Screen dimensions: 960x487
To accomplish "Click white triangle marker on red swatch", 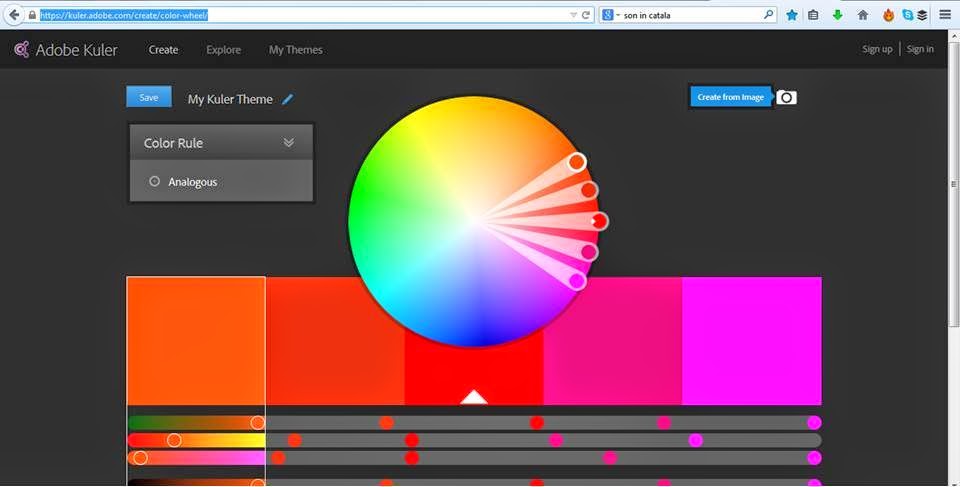I will [x=473, y=397].
